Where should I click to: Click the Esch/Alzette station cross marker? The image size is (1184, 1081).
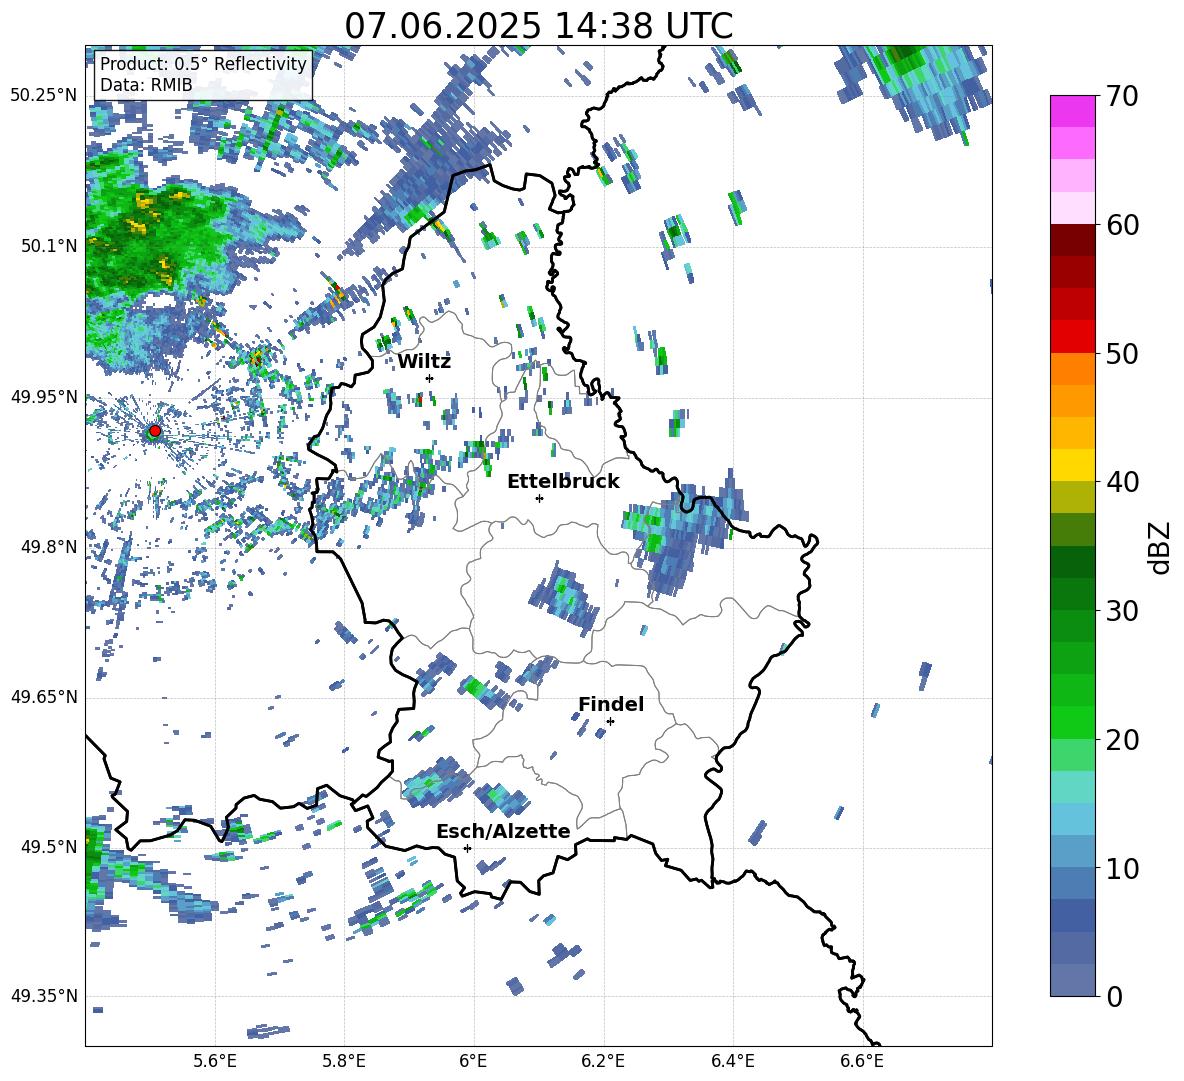point(467,848)
